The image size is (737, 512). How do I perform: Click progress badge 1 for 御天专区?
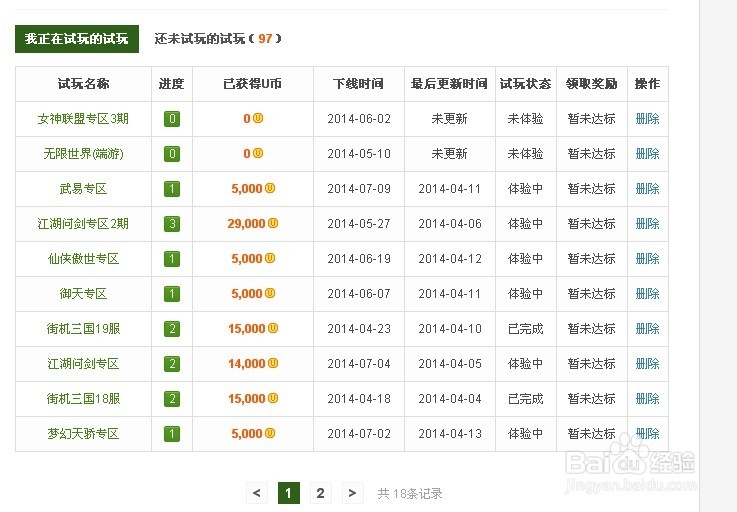click(x=172, y=294)
